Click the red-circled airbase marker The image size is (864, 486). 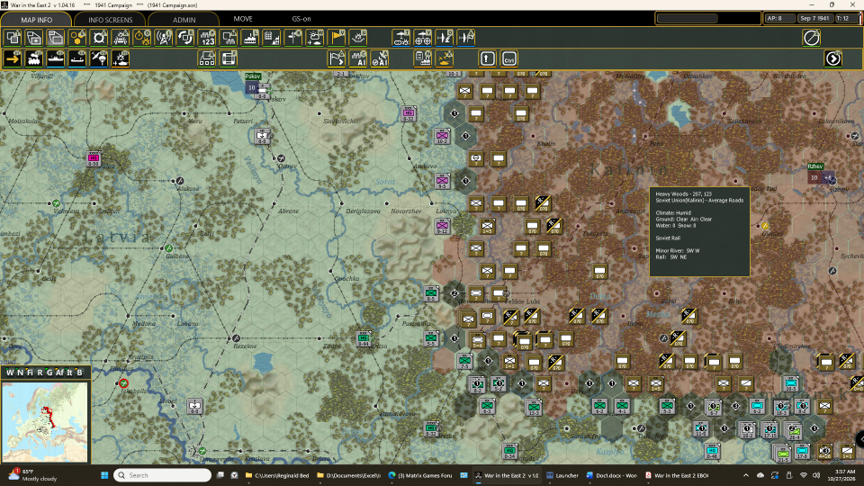click(x=123, y=383)
